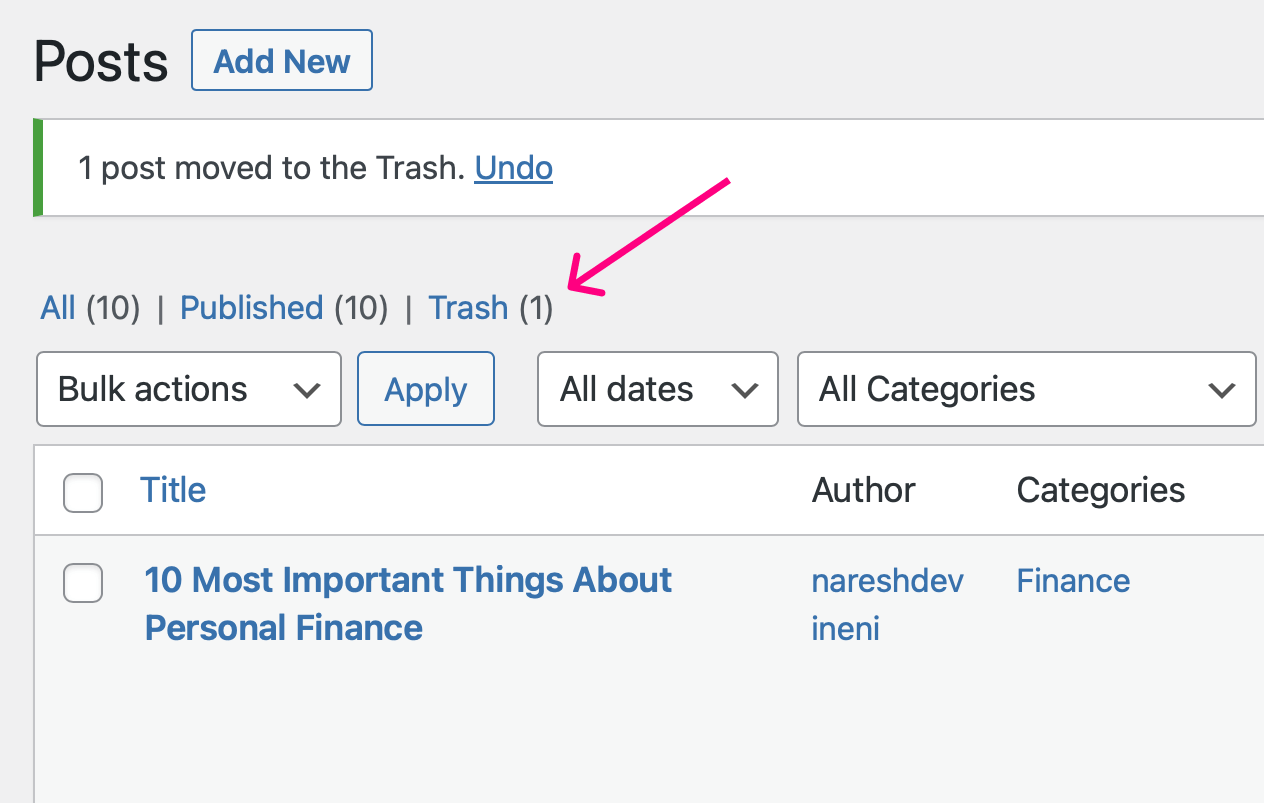Tick the select-all checkbox beside Title
Image resolution: width=1264 pixels, height=803 pixels.
pyautogui.click(x=83, y=492)
